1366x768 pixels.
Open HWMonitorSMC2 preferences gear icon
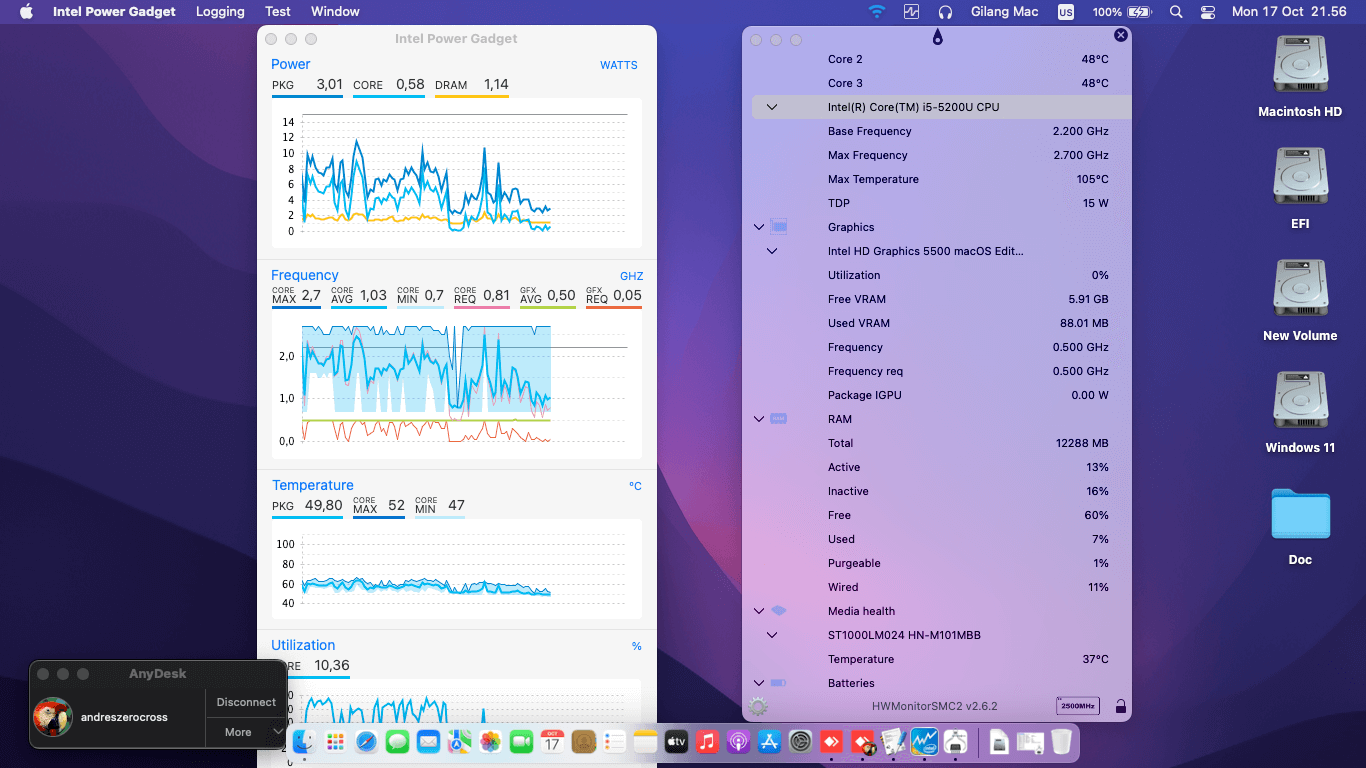(x=758, y=705)
